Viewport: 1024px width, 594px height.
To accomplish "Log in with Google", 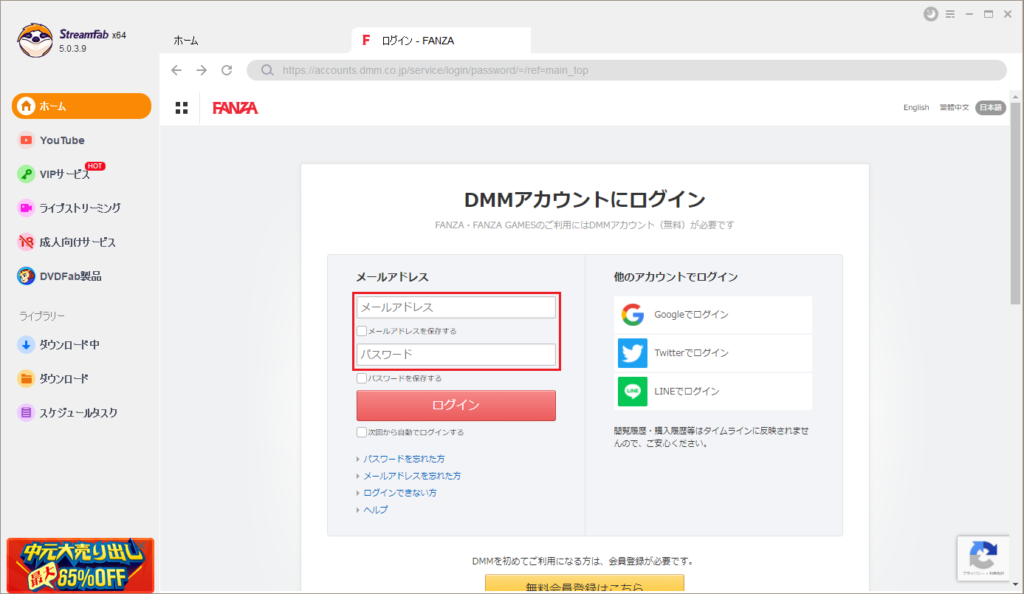I will (x=713, y=315).
